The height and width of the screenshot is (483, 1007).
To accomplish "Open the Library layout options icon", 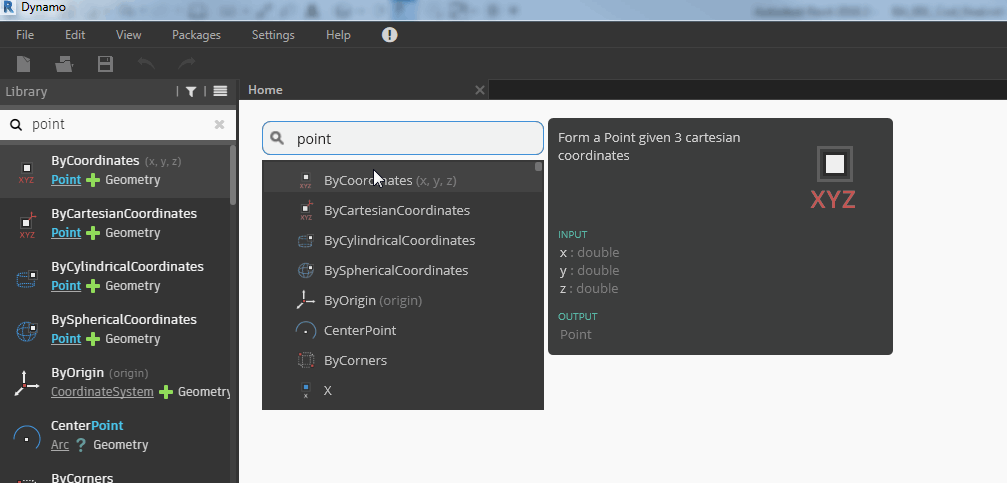I will [220, 91].
